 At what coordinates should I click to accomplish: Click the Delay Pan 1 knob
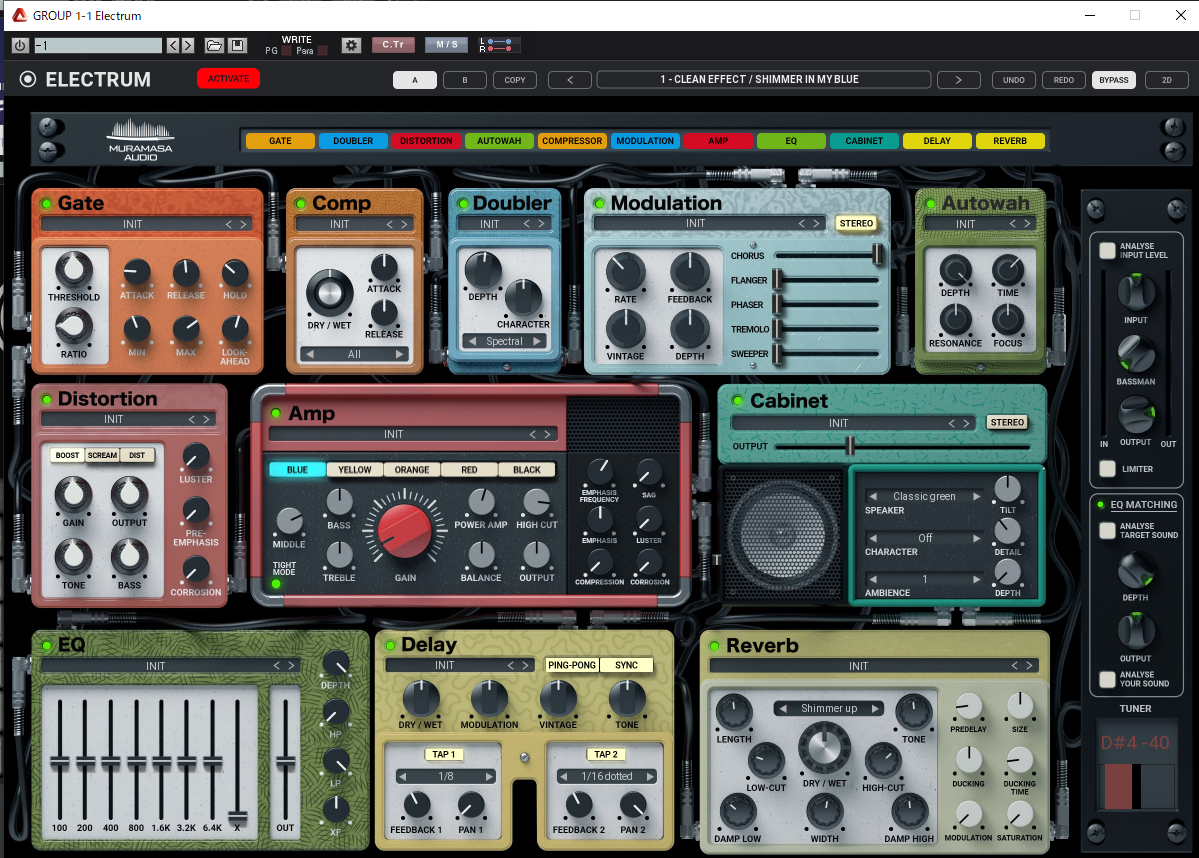pos(470,806)
